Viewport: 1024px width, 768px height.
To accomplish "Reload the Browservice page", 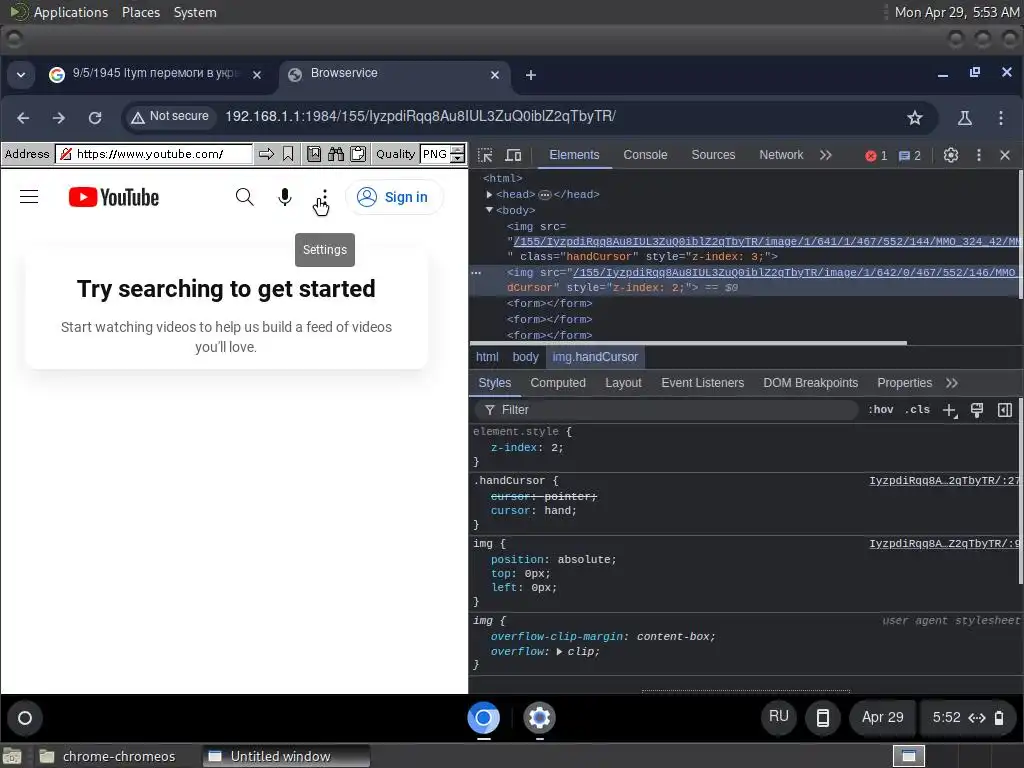I will (x=95, y=118).
